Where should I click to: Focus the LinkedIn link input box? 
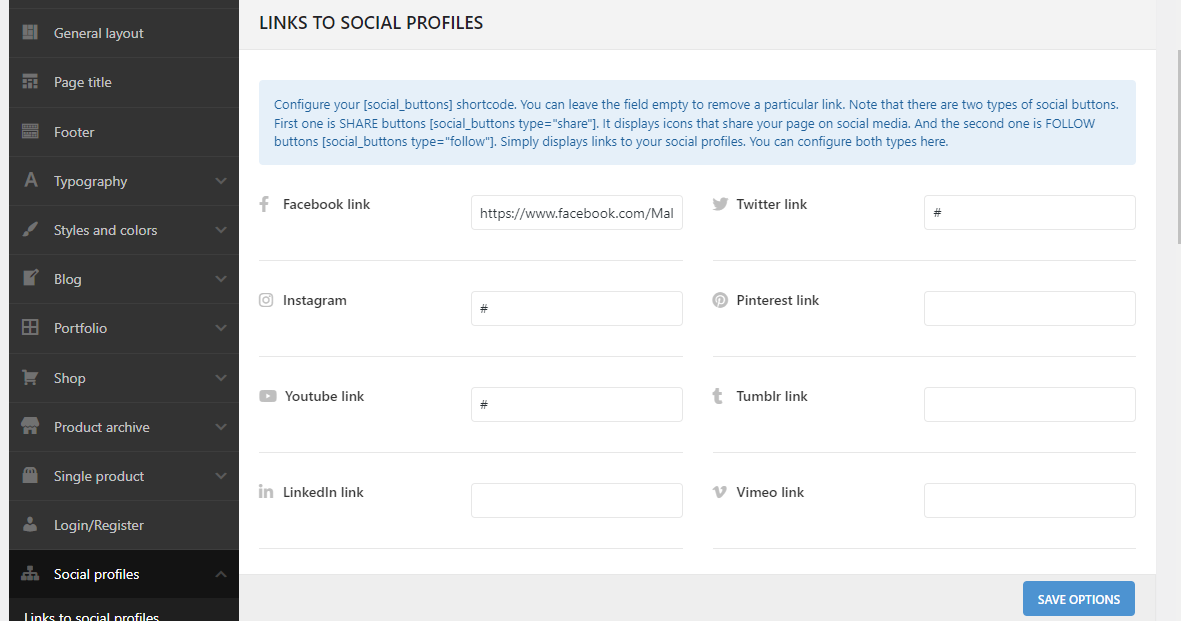point(576,501)
